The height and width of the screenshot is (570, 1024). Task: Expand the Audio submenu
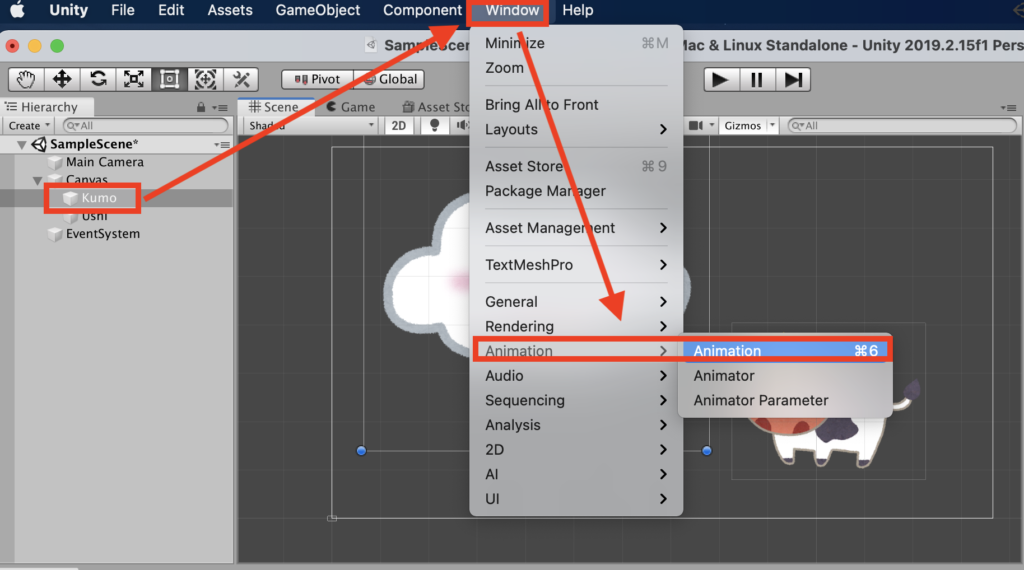(576, 375)
